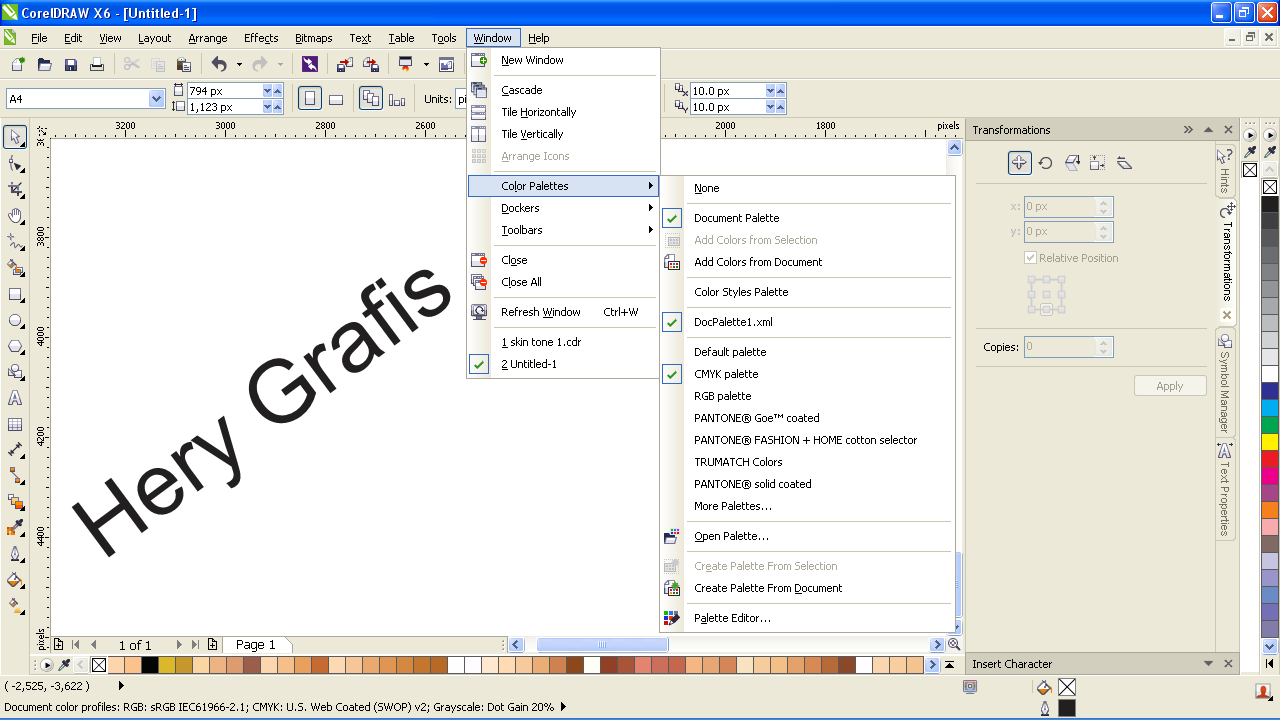Open the Application launcher dropdown arrow
The width and height of the screenshot is (1280, 720).
(x=425, y=64)
